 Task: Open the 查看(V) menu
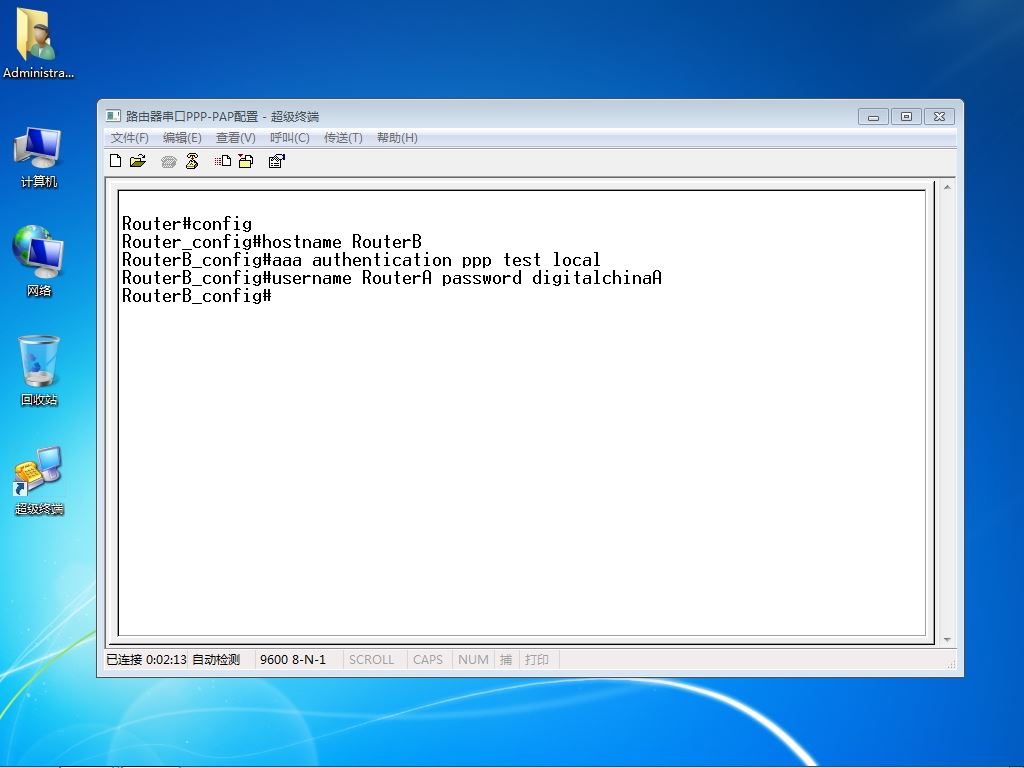(x=235, y=138)
